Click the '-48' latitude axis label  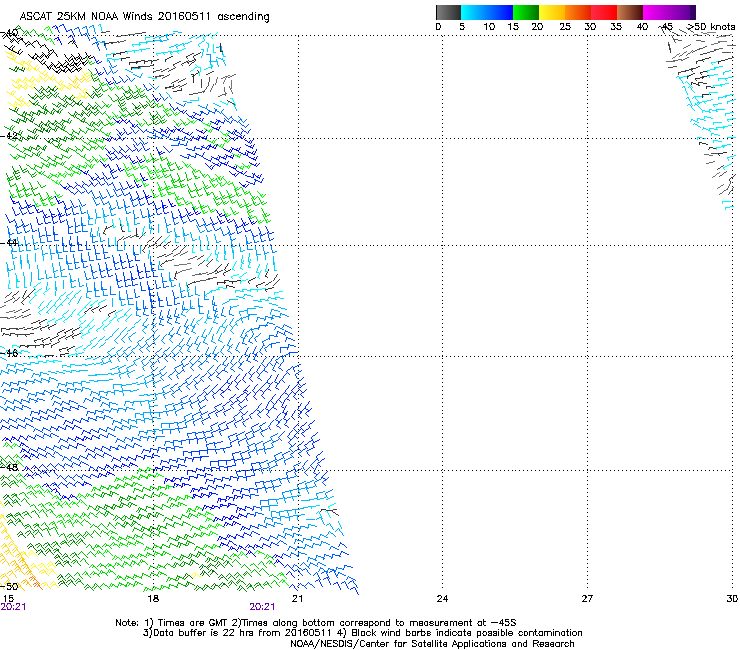[9, 467]
